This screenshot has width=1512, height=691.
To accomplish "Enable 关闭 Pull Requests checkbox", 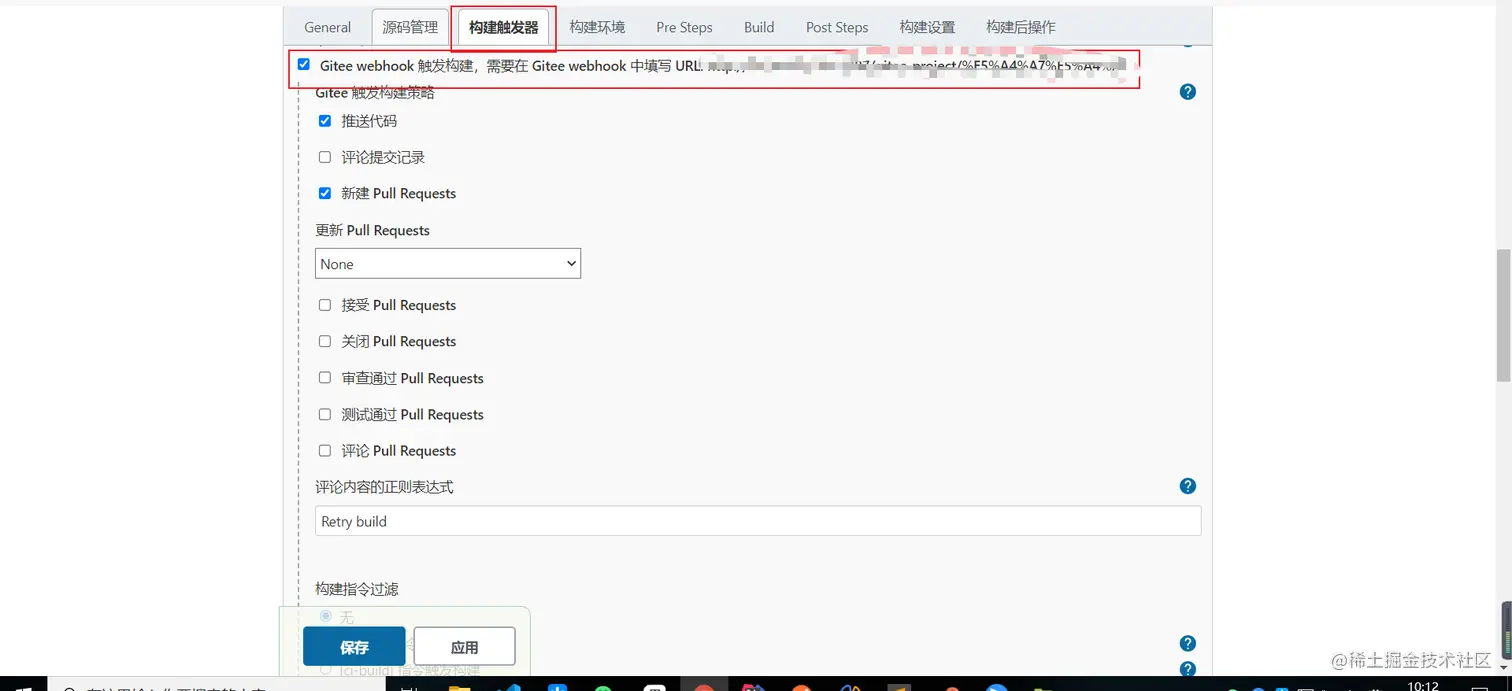I will pyautogui.click(x=325, y=341).
